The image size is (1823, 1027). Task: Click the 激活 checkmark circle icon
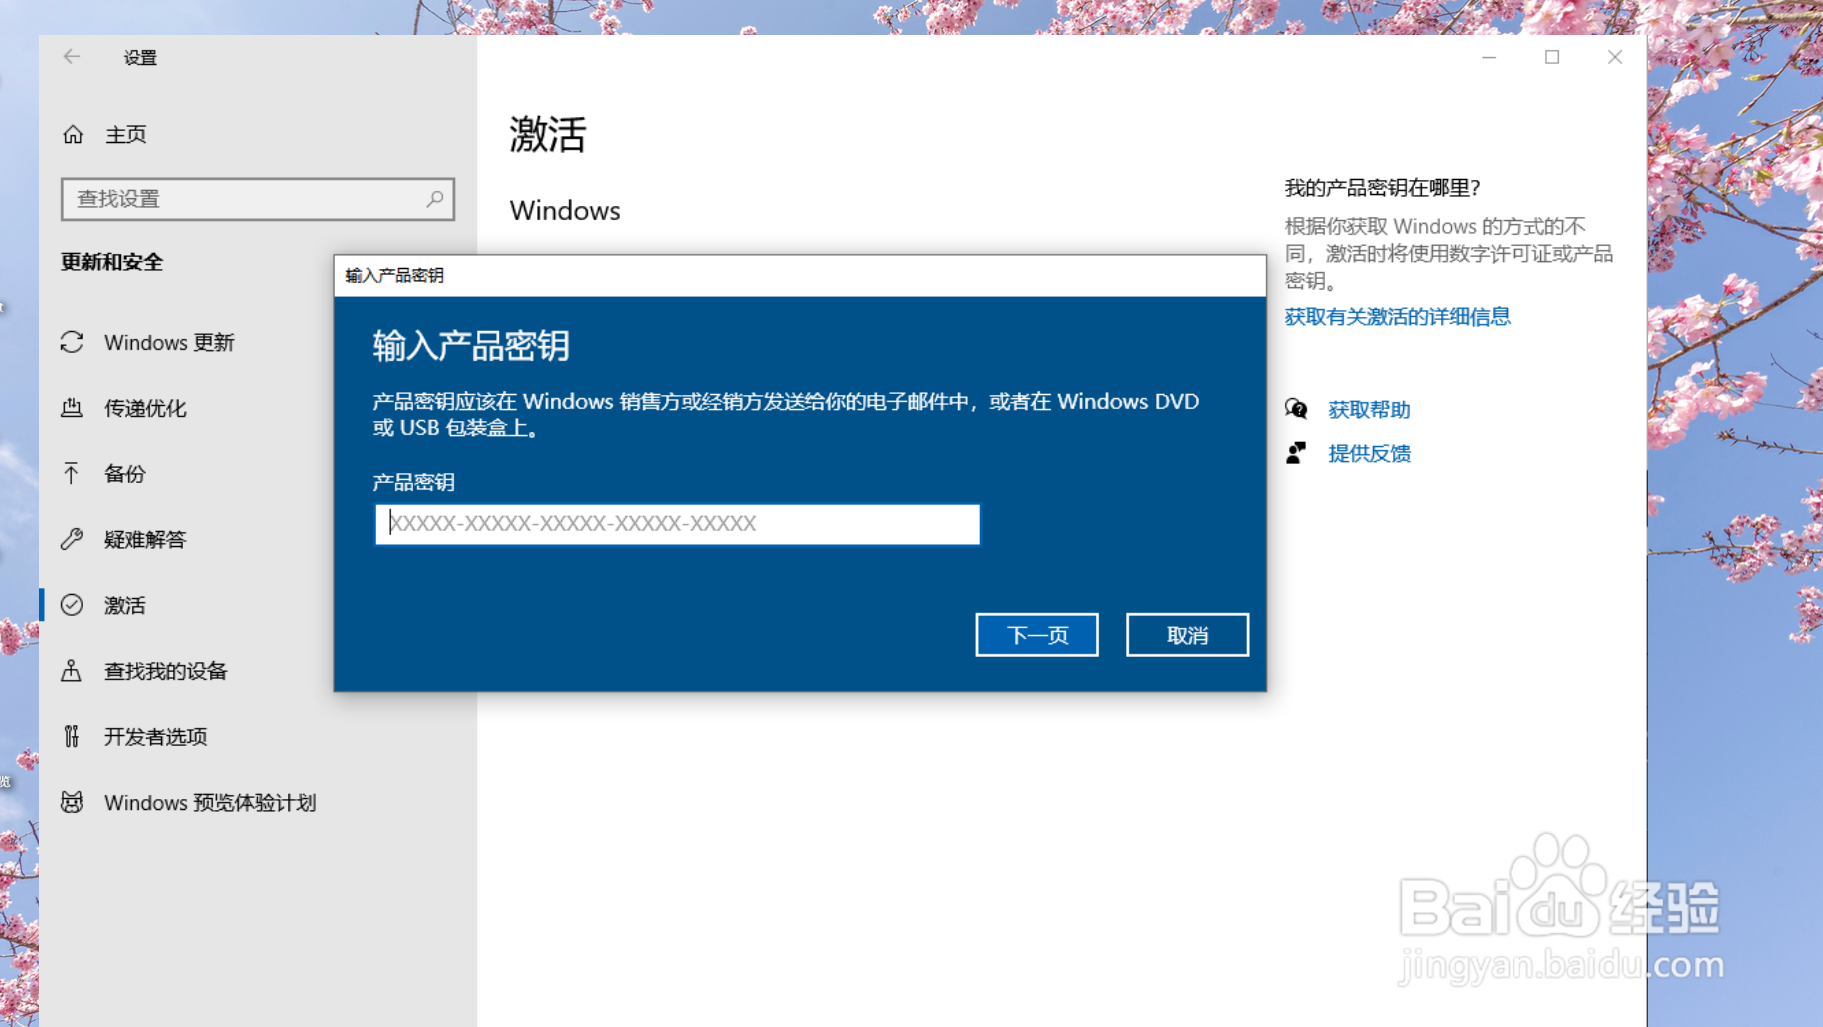point(72,605)
